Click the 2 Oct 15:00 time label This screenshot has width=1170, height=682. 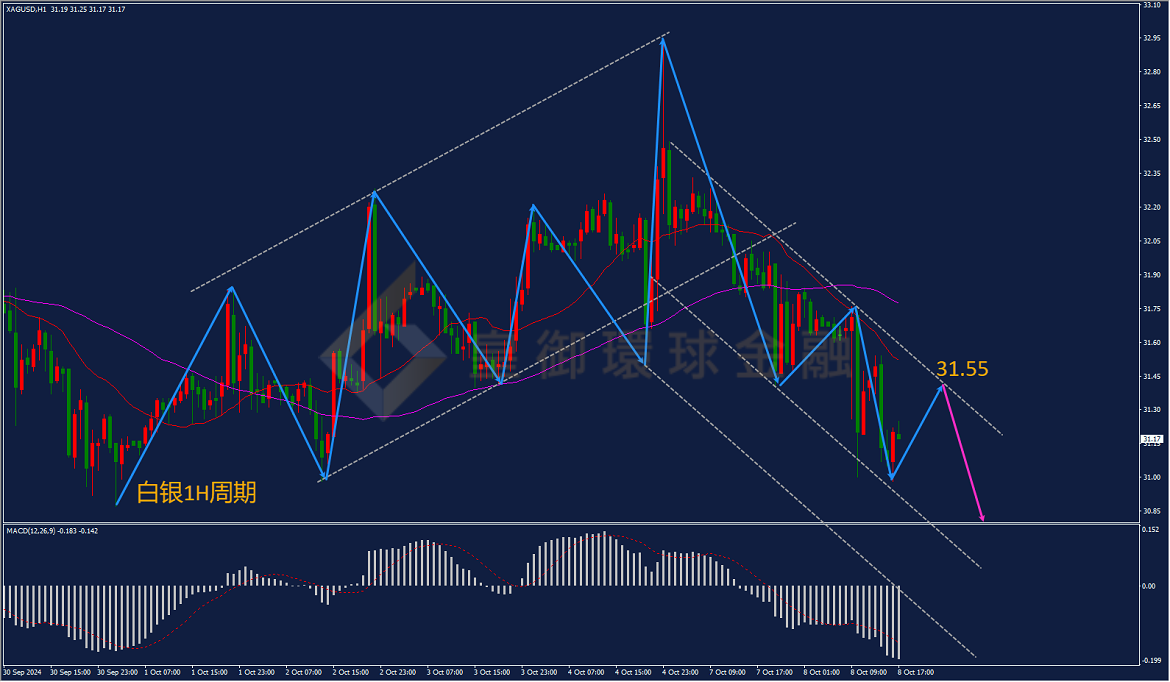click(x=351, y=672)
